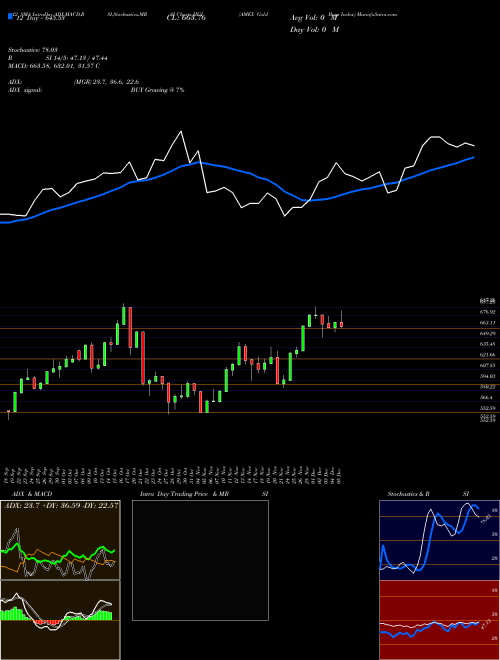Click the 'Intra Day Trading Price & MR SI' title
The width and height of the screenshot is (500, 660).
pos(203,494)
